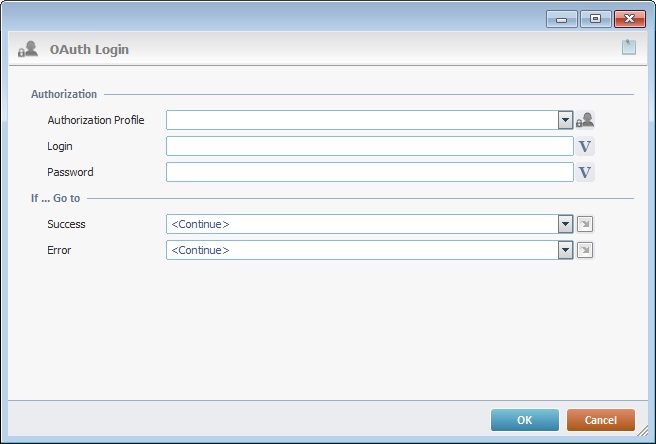Viewport: 656px width, 444px height.
Task: Open notes clipboard icon in header
Action: pos(629,47)
